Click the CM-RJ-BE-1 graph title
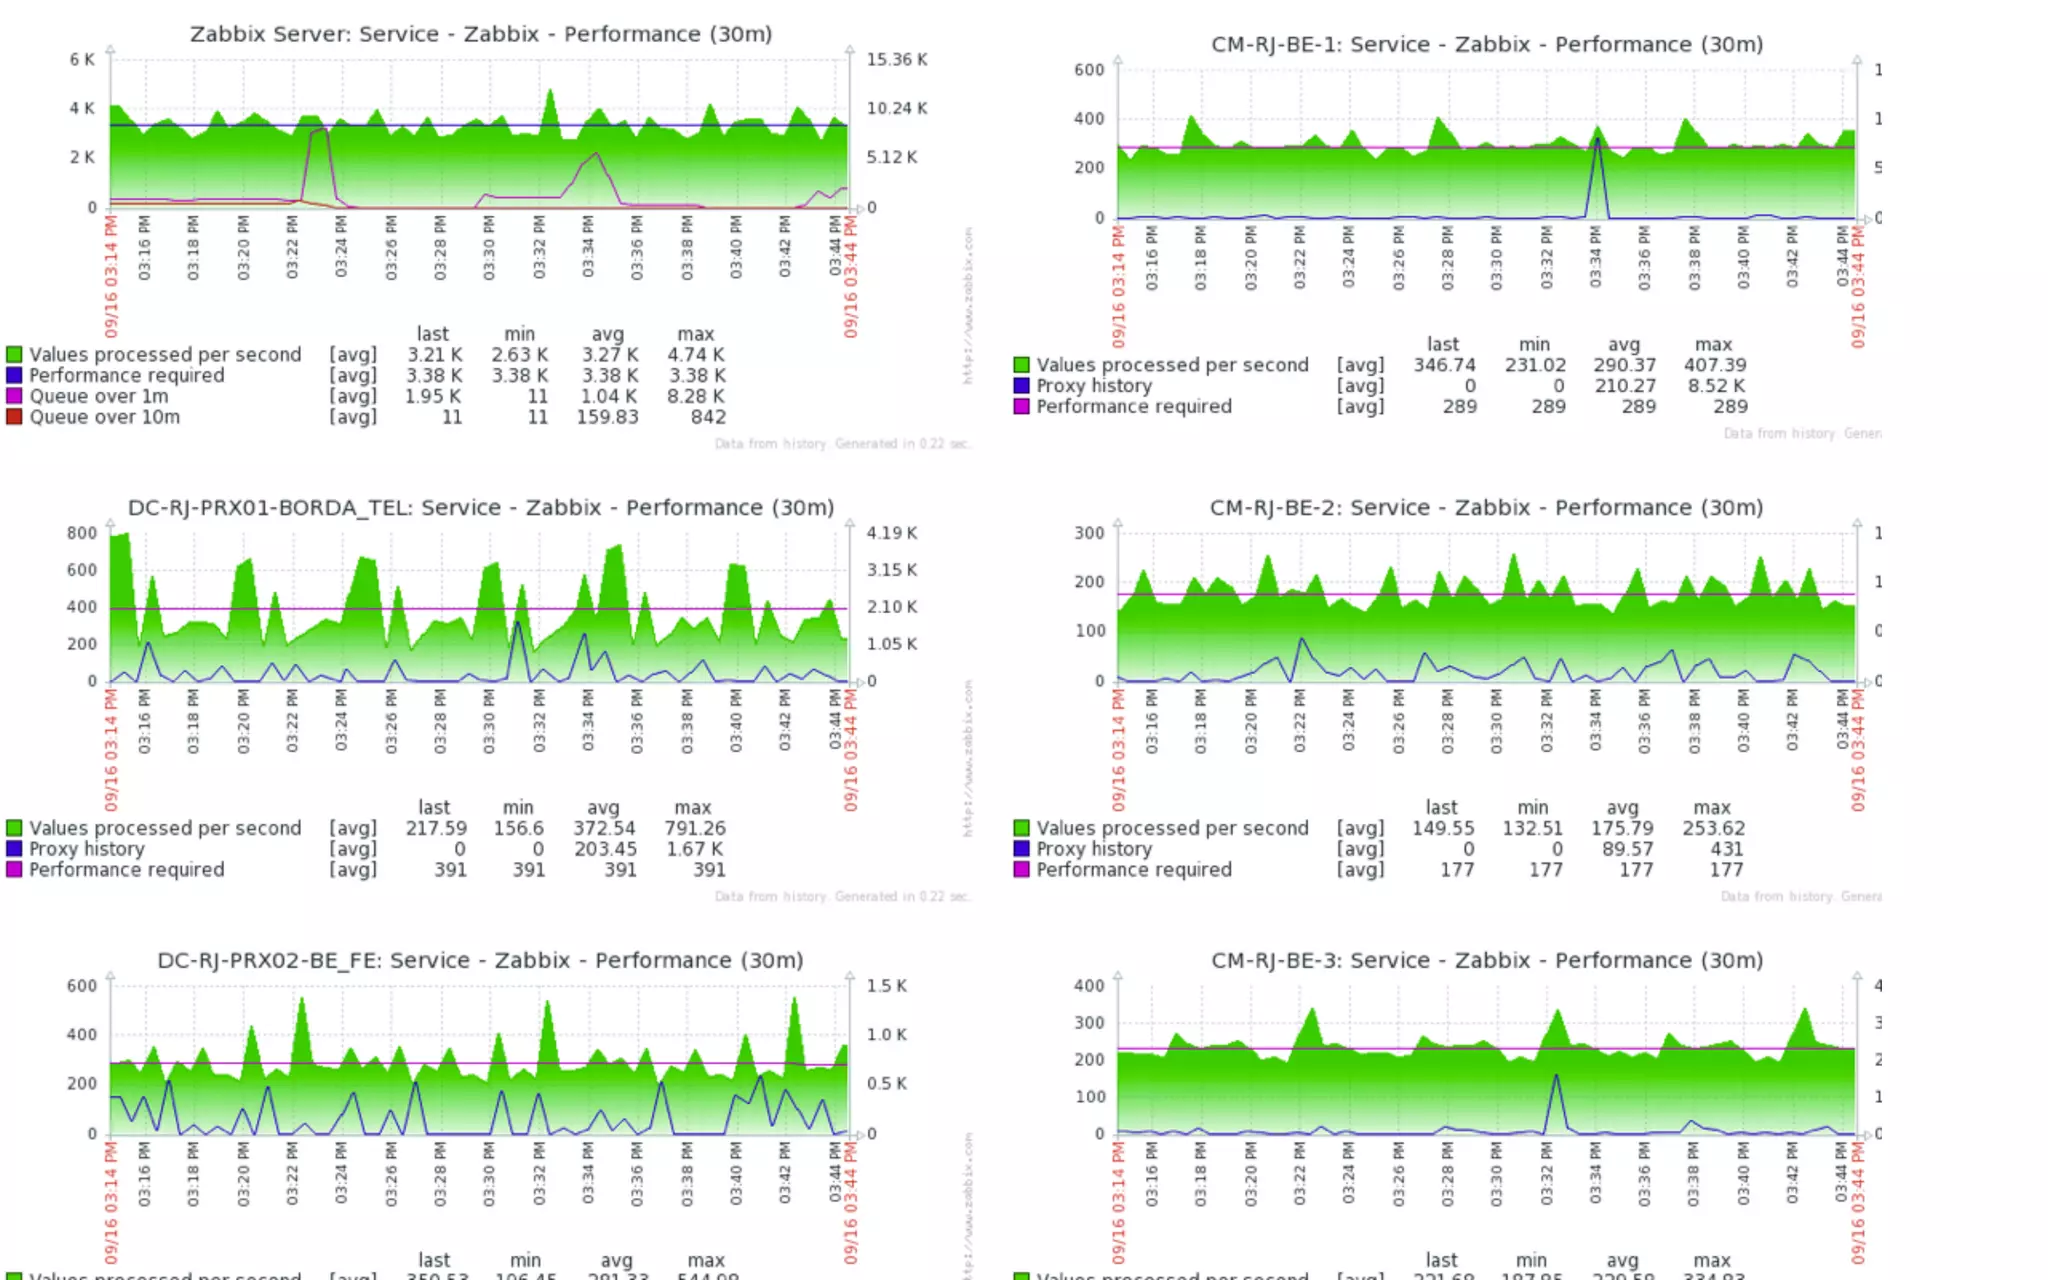 pos(1486,44)
